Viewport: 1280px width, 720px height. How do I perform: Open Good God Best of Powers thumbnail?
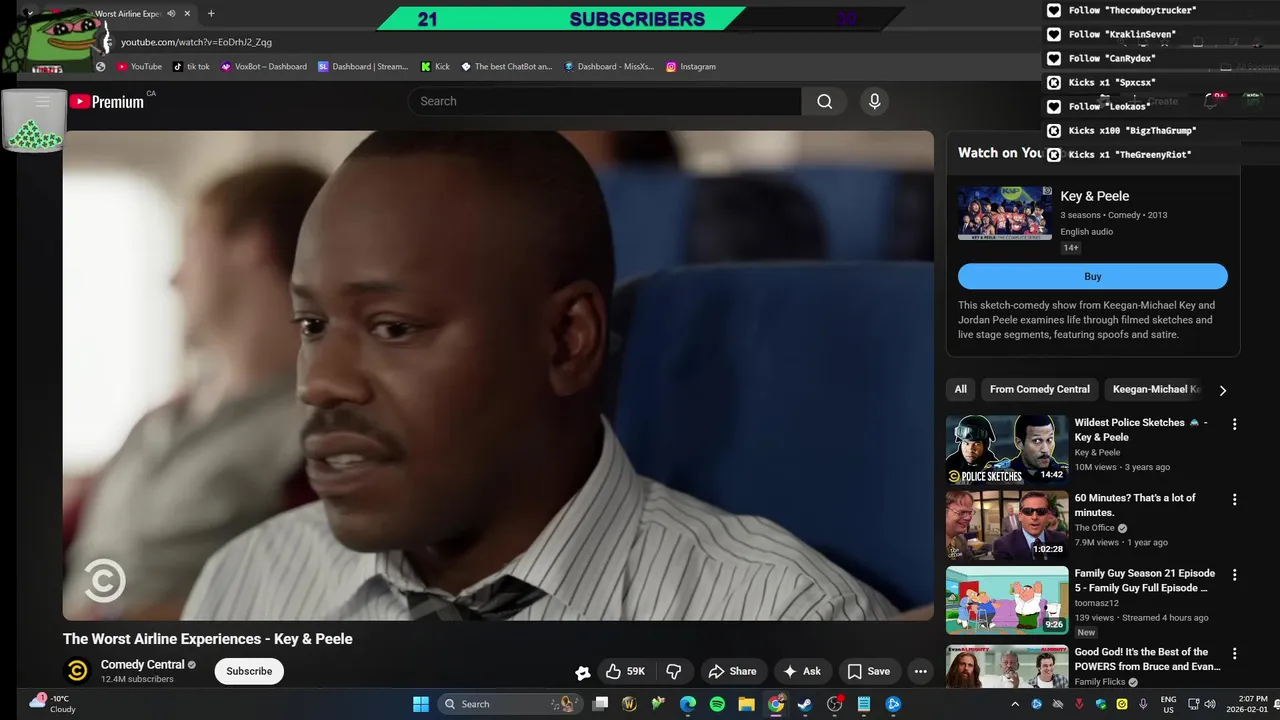click(1007, 666)
